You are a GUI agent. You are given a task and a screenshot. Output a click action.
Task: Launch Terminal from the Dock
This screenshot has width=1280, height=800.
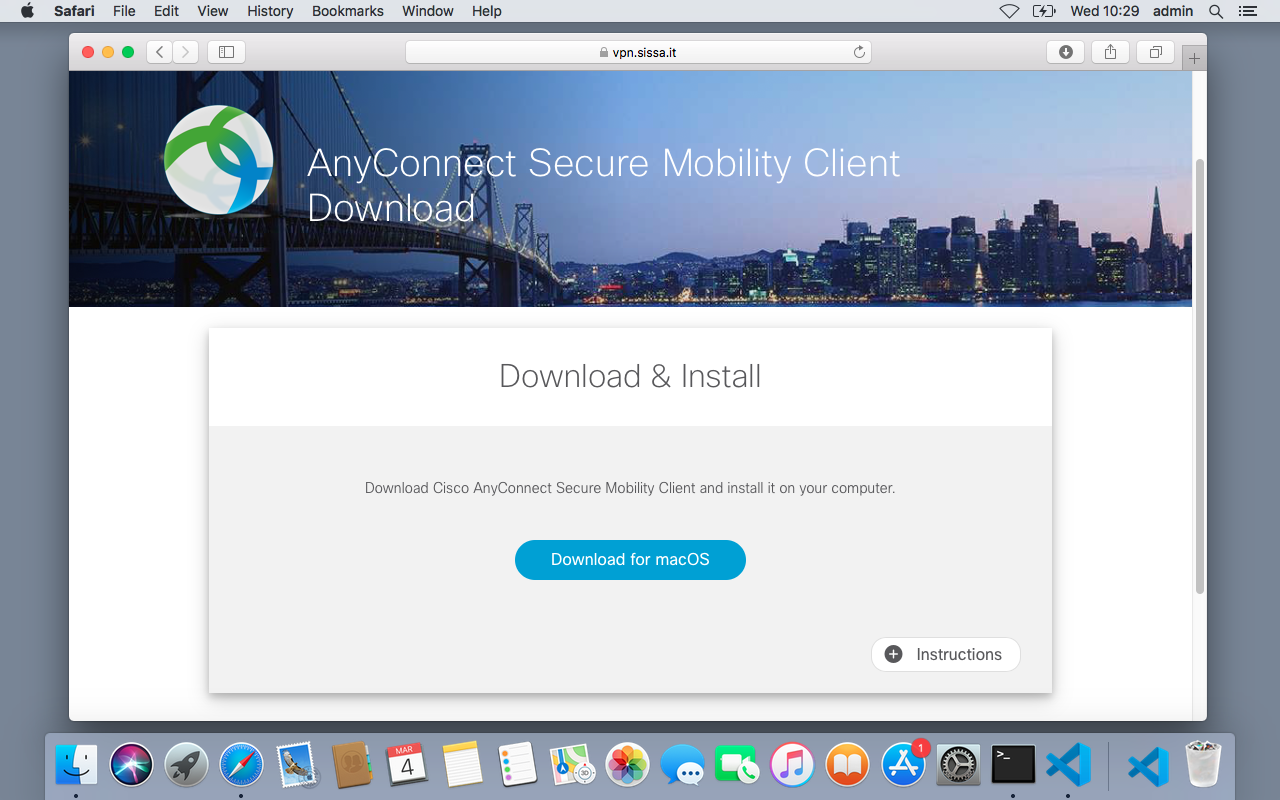(x=1013, y=765)
